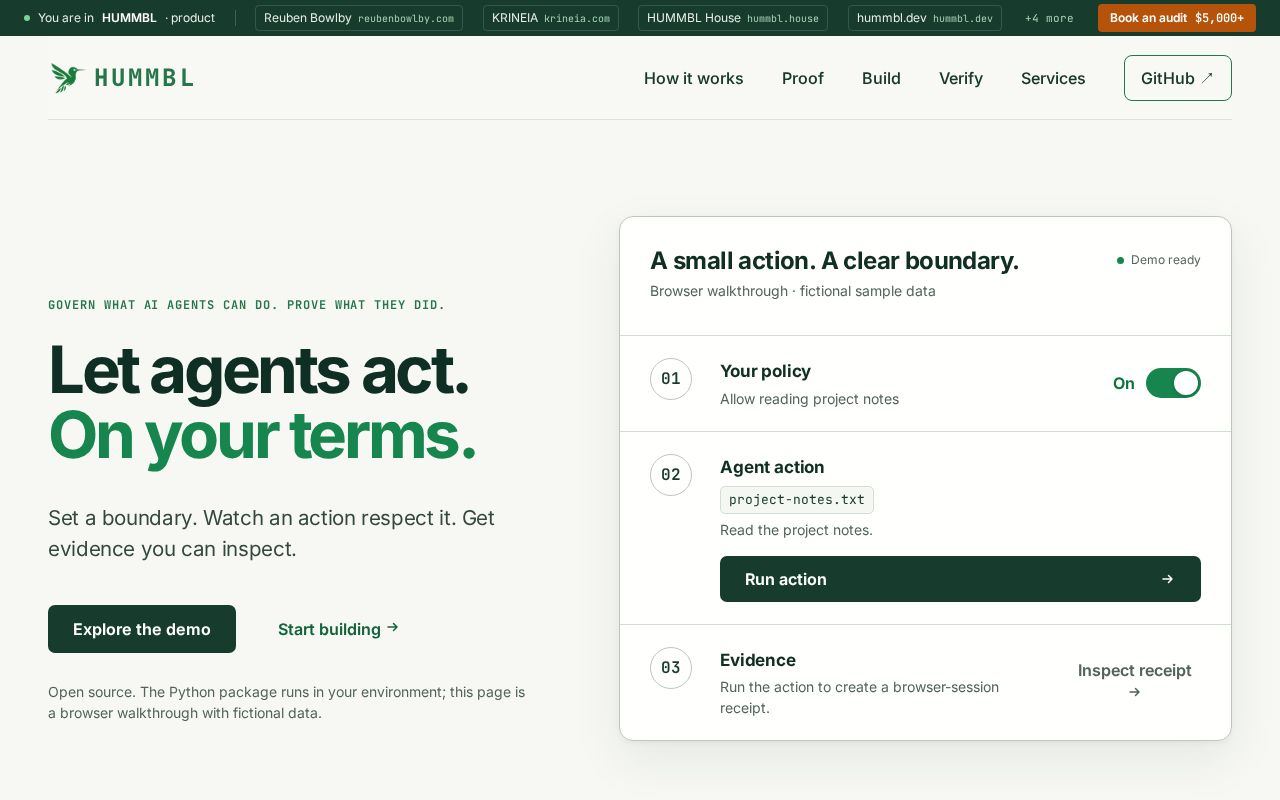Screen dimensions: 1280x800
Task: Click the HUMMBL wordmark text in header
Action: [x=144, y=78]
